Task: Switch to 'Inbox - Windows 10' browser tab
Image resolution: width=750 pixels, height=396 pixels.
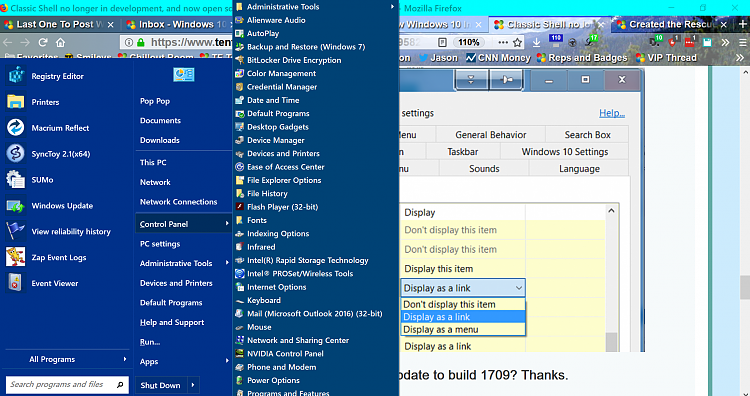Action: 176,24
